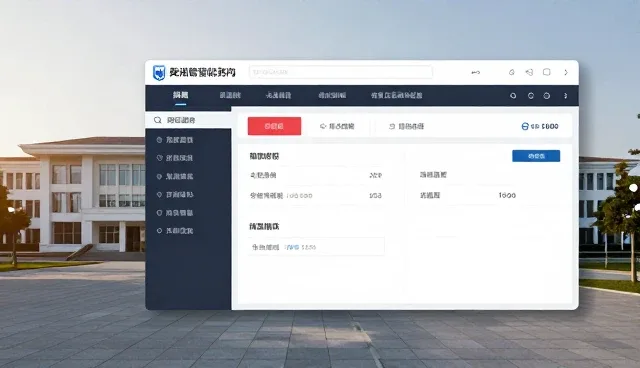This screenshot has width=640, height=368.
Task: Focus the bordered input field in lower section
Action: 316,247
